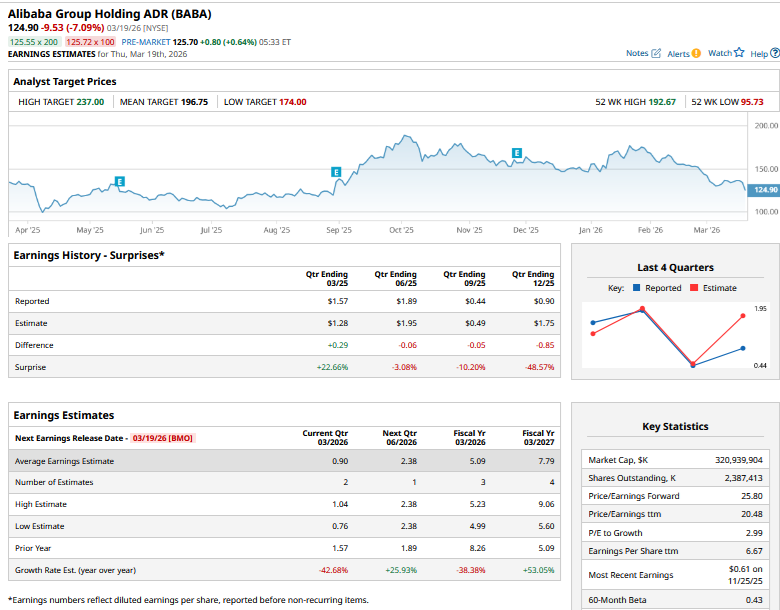Click the earnings E marker near Sep '25

click(x=336, y=172)
